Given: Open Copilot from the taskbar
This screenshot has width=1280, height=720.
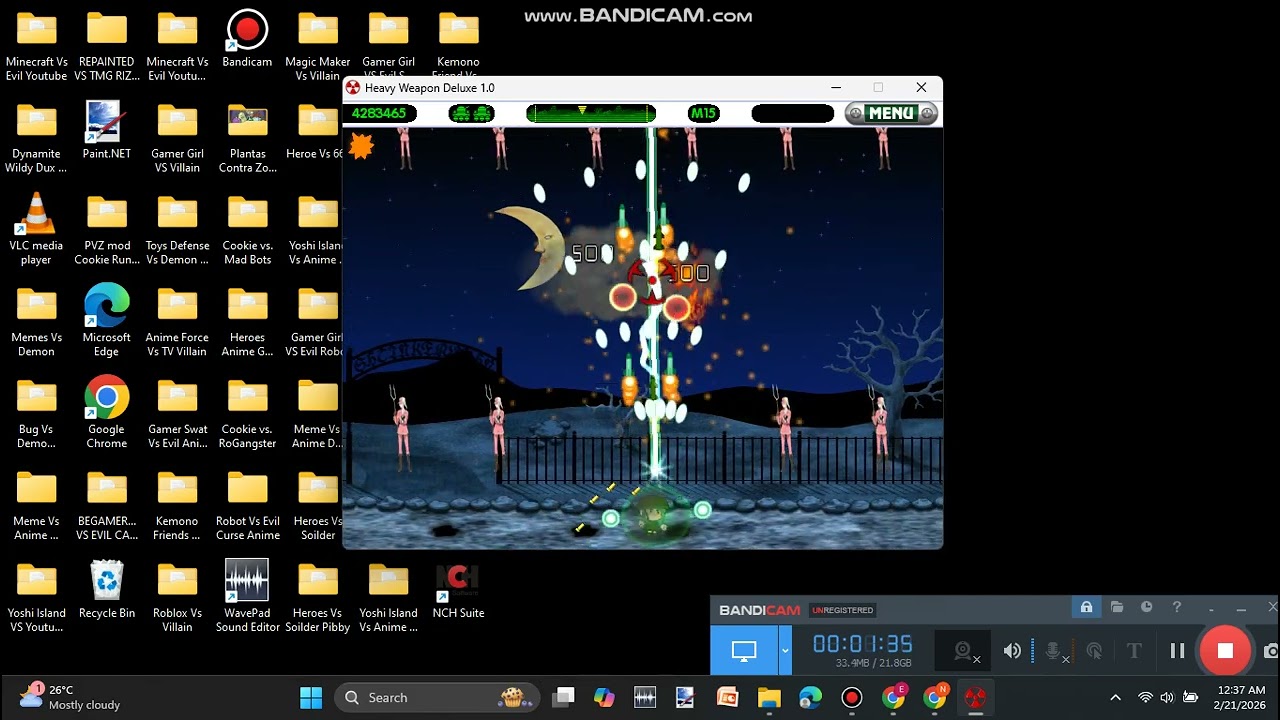Looking at the screenshot, I should click(604, 697).
